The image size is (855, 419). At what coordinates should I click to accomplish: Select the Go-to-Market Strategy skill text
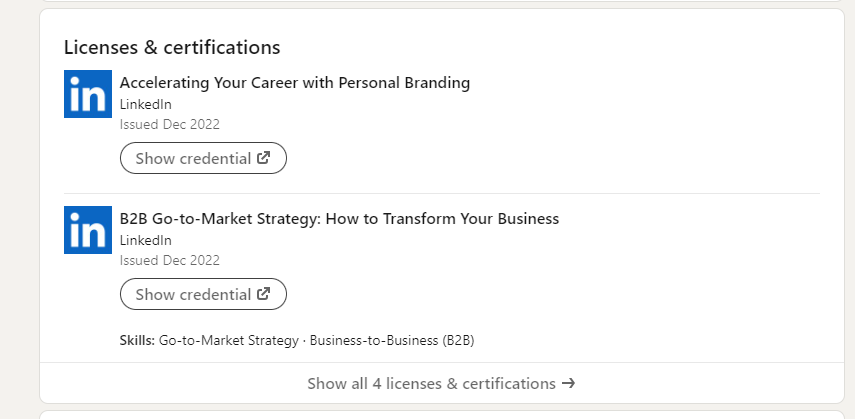(228, 340)
